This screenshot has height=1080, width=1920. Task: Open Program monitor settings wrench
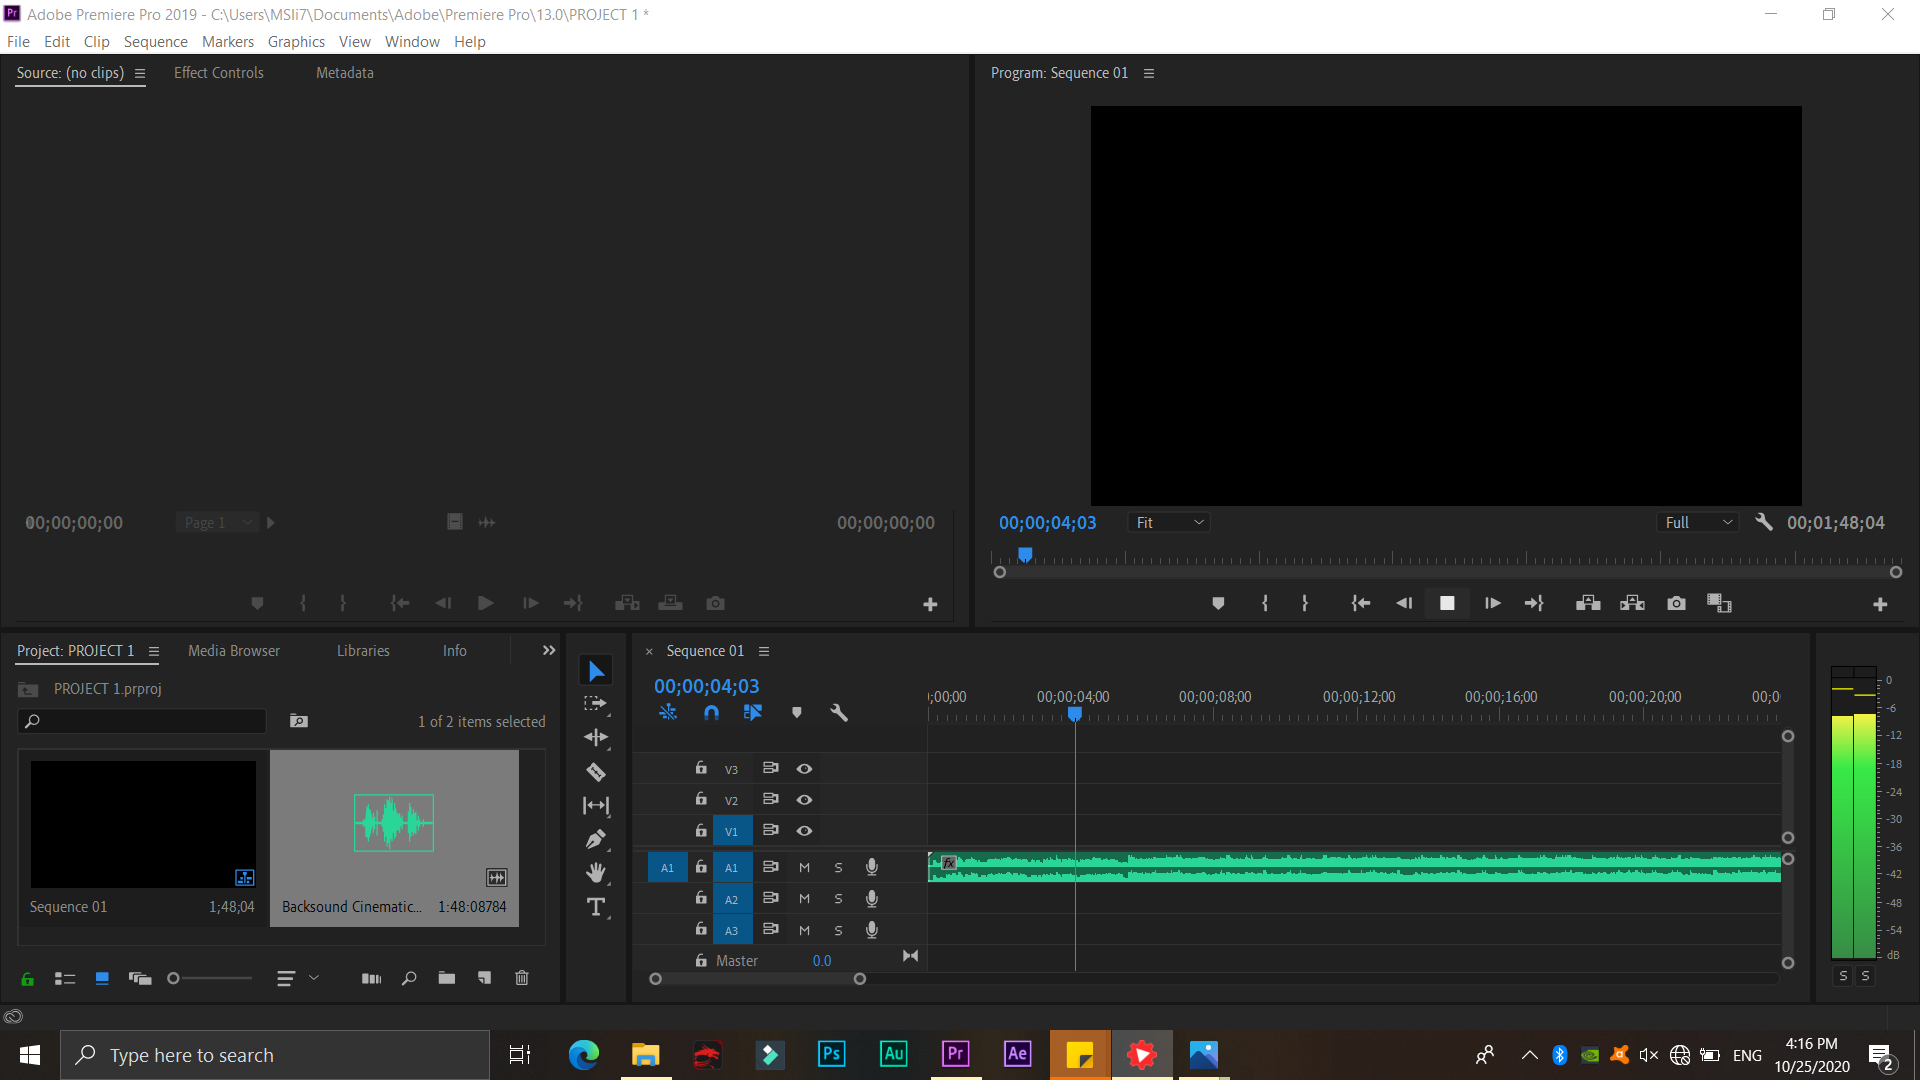click(x=1764, y=522)
